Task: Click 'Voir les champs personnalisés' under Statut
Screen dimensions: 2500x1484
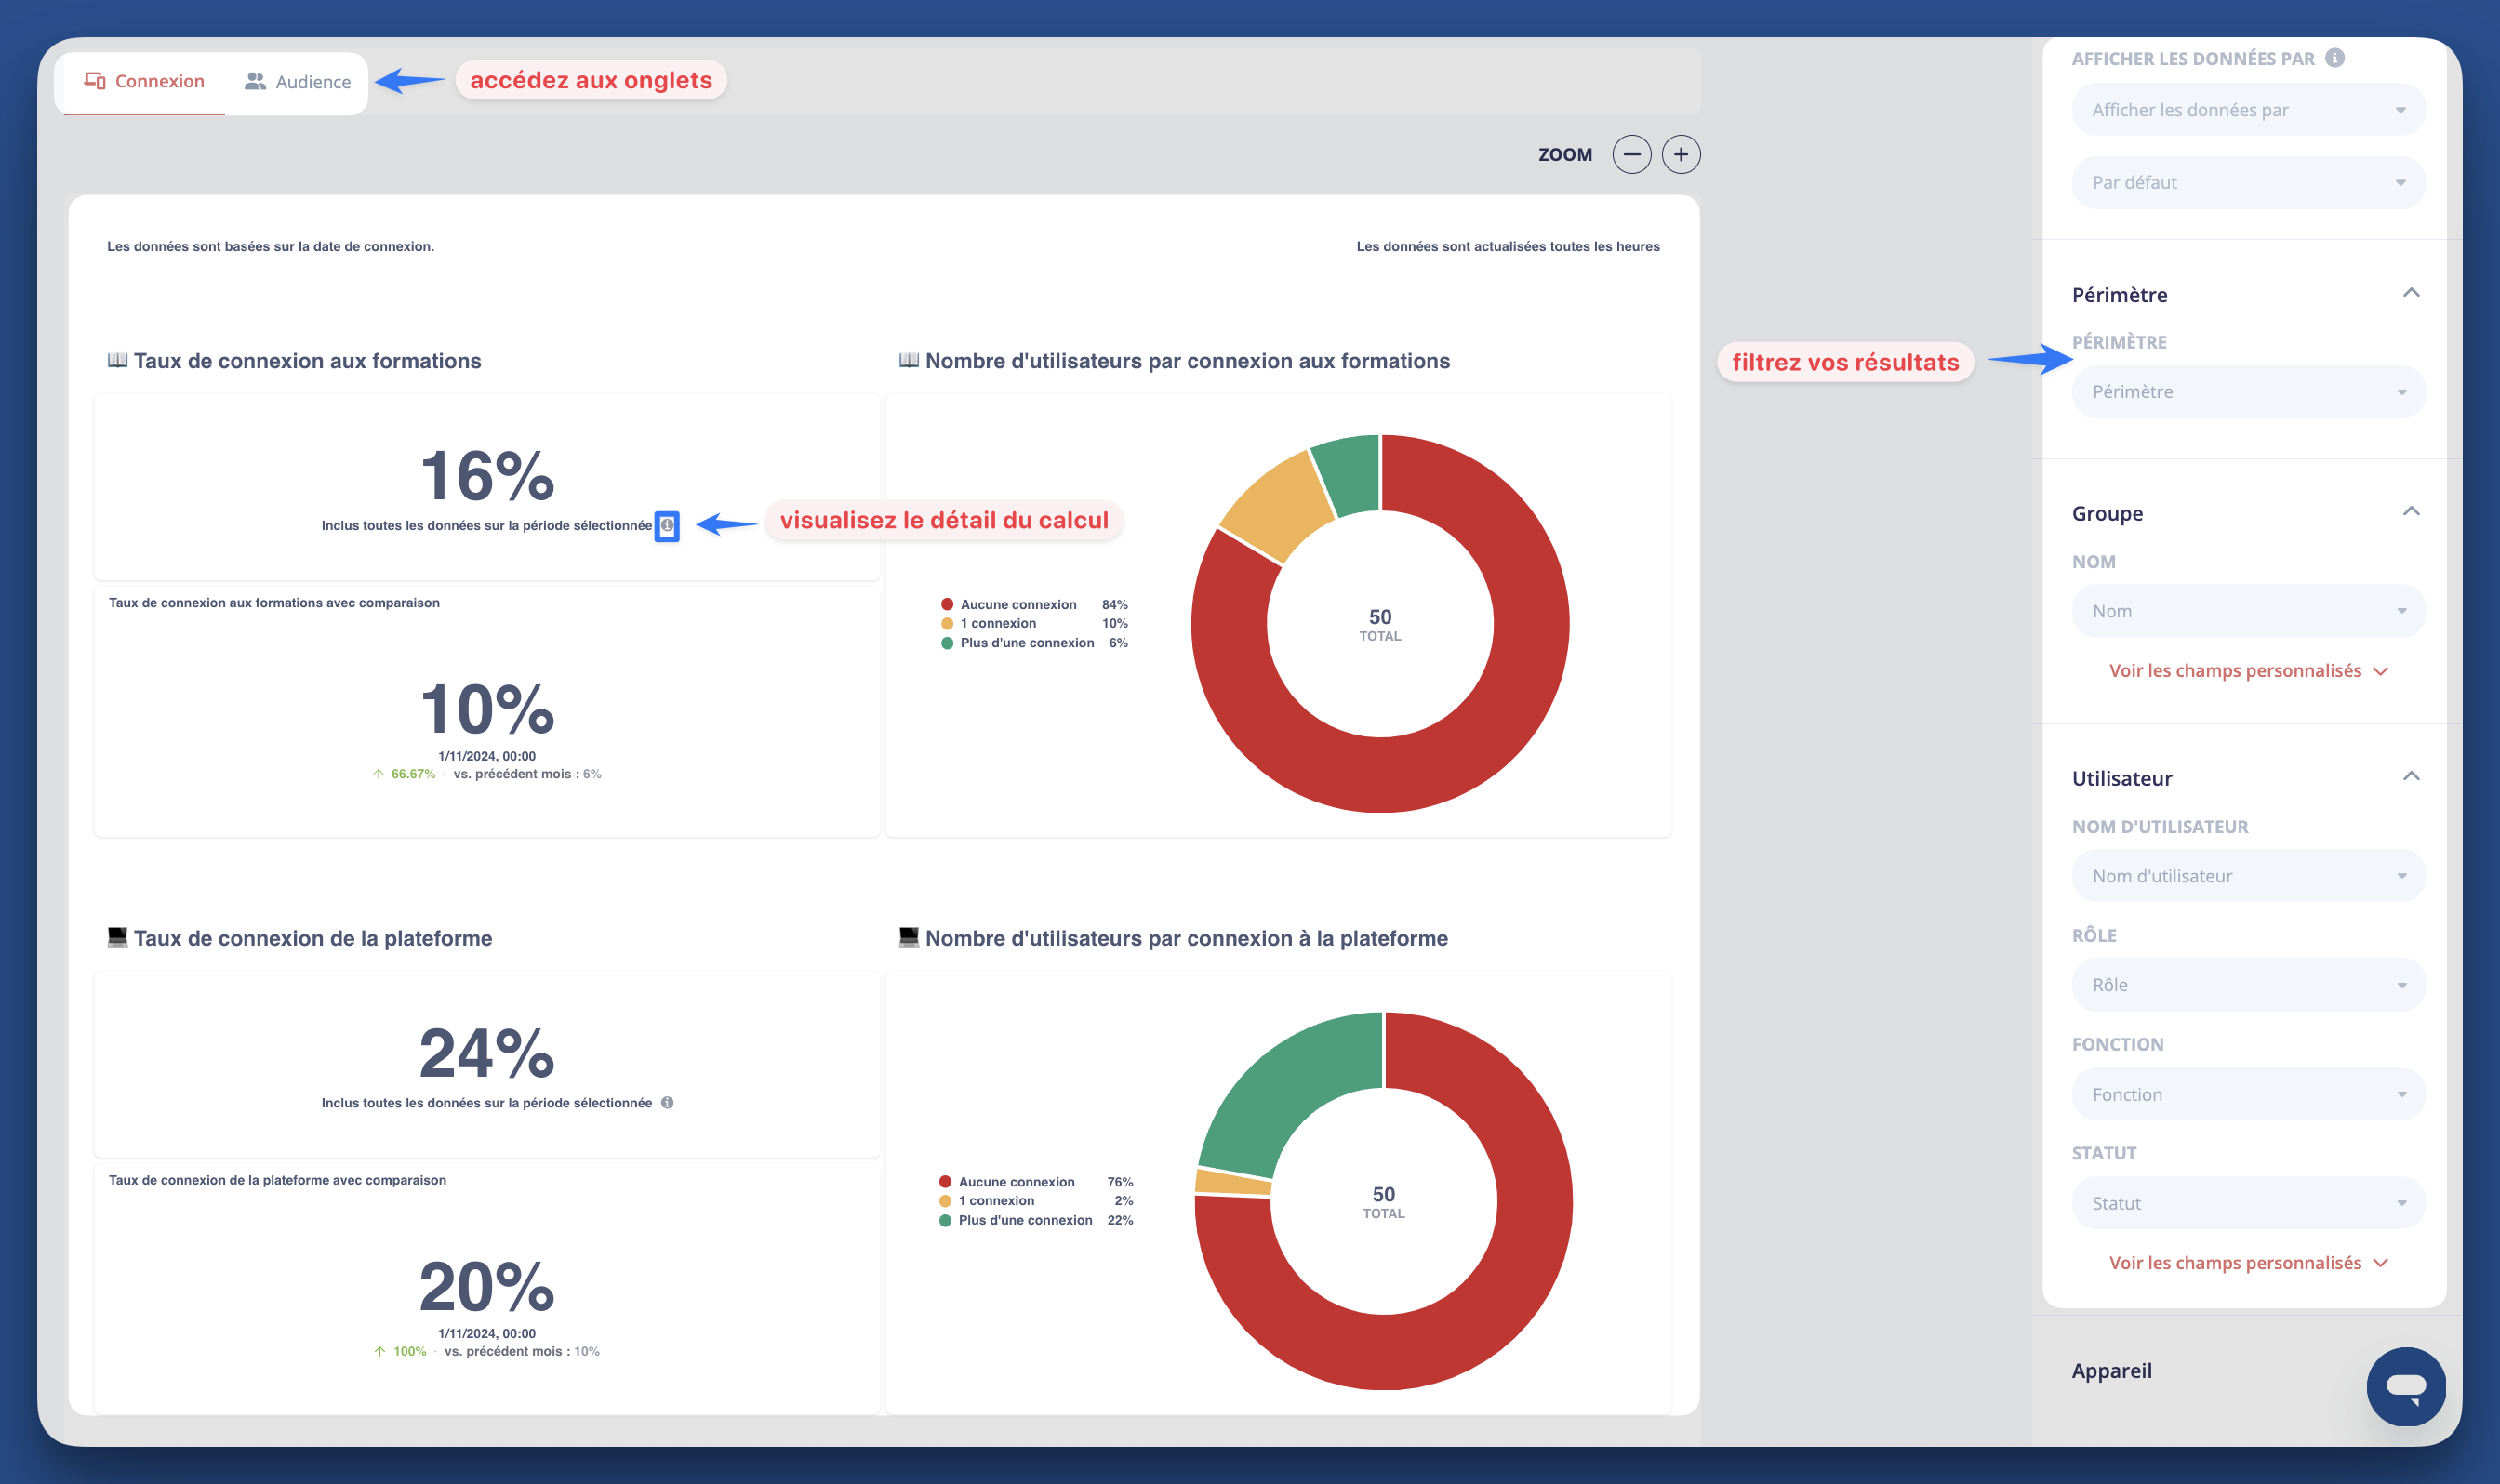Action: click(2234, 1262)
